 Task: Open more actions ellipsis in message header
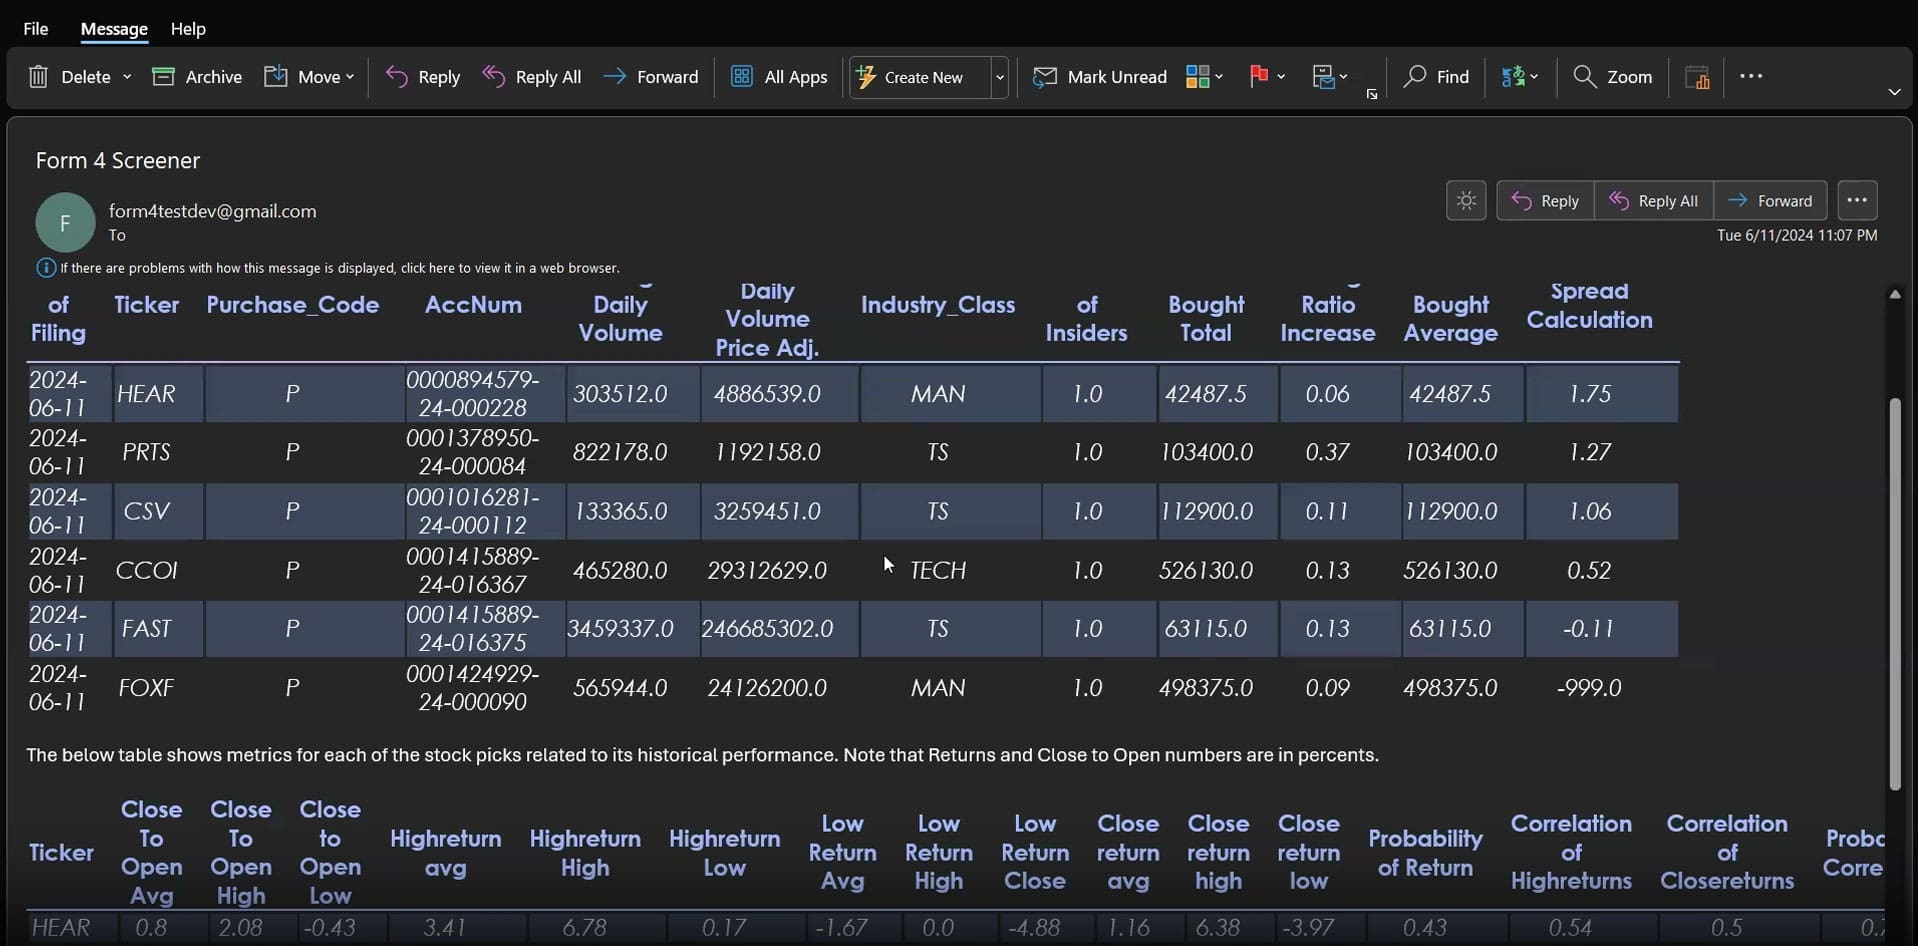click(x=1857, y=201)
